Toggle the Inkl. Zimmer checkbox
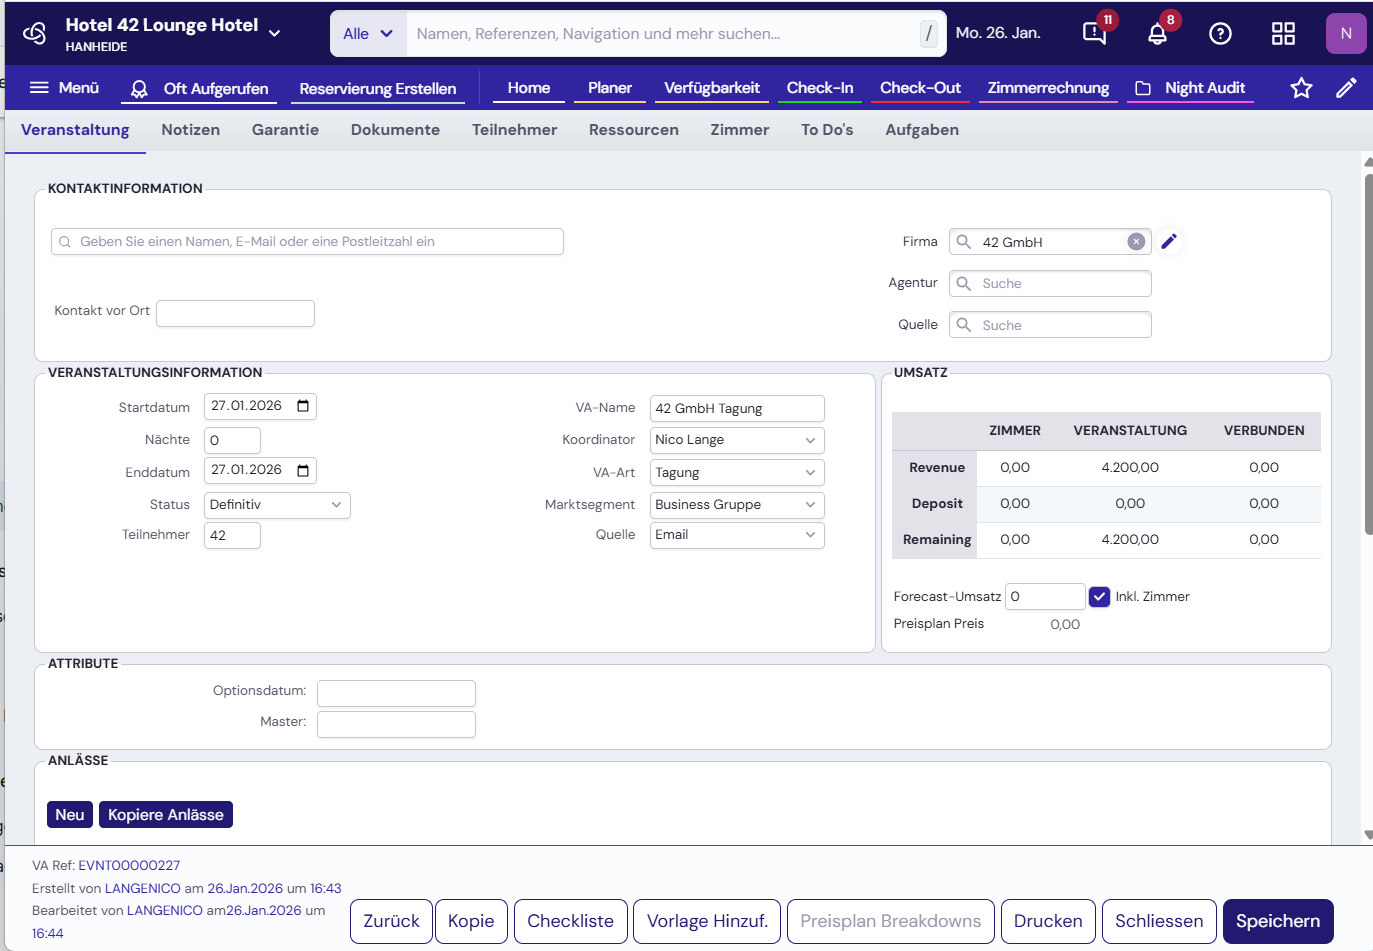Viewport: 1373px width, 951px height. pos(1099,596)
